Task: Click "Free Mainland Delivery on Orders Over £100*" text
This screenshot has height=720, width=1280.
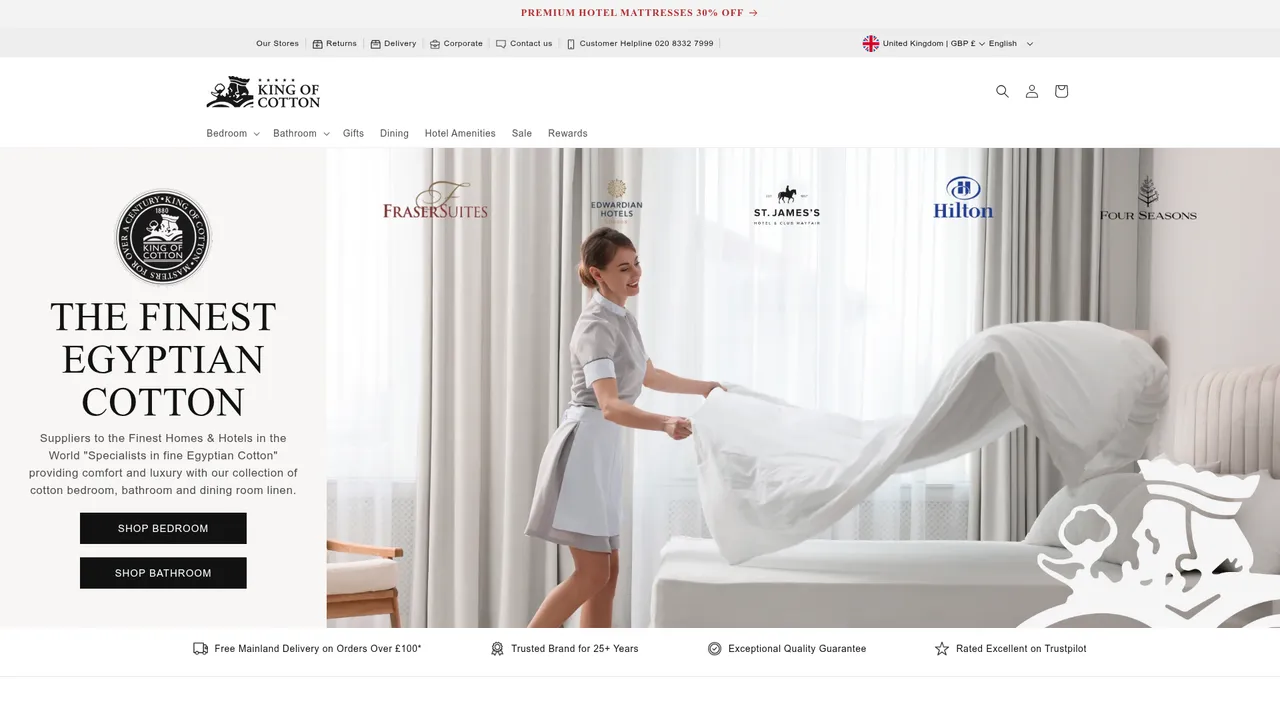Action: [318, 648]
